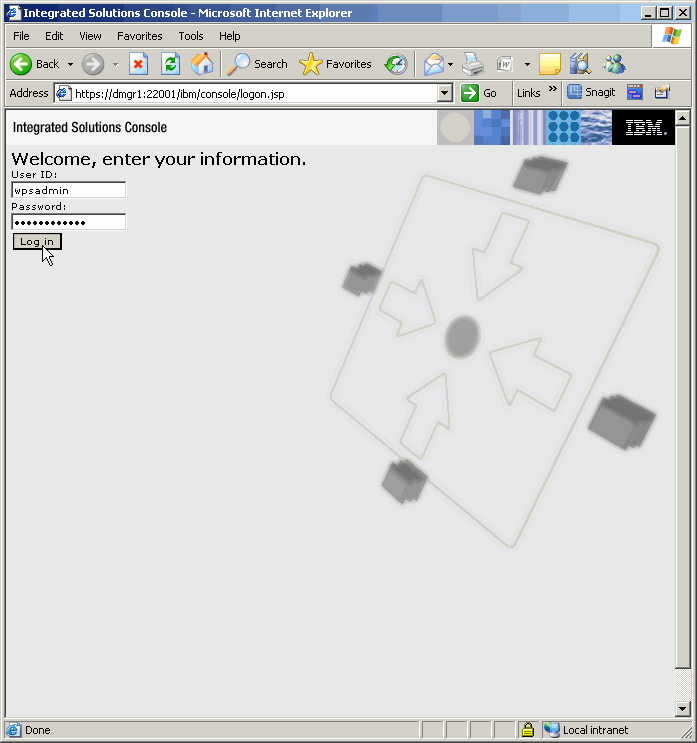Expand the Back button history dropdown arrow

tap(70, 64)
